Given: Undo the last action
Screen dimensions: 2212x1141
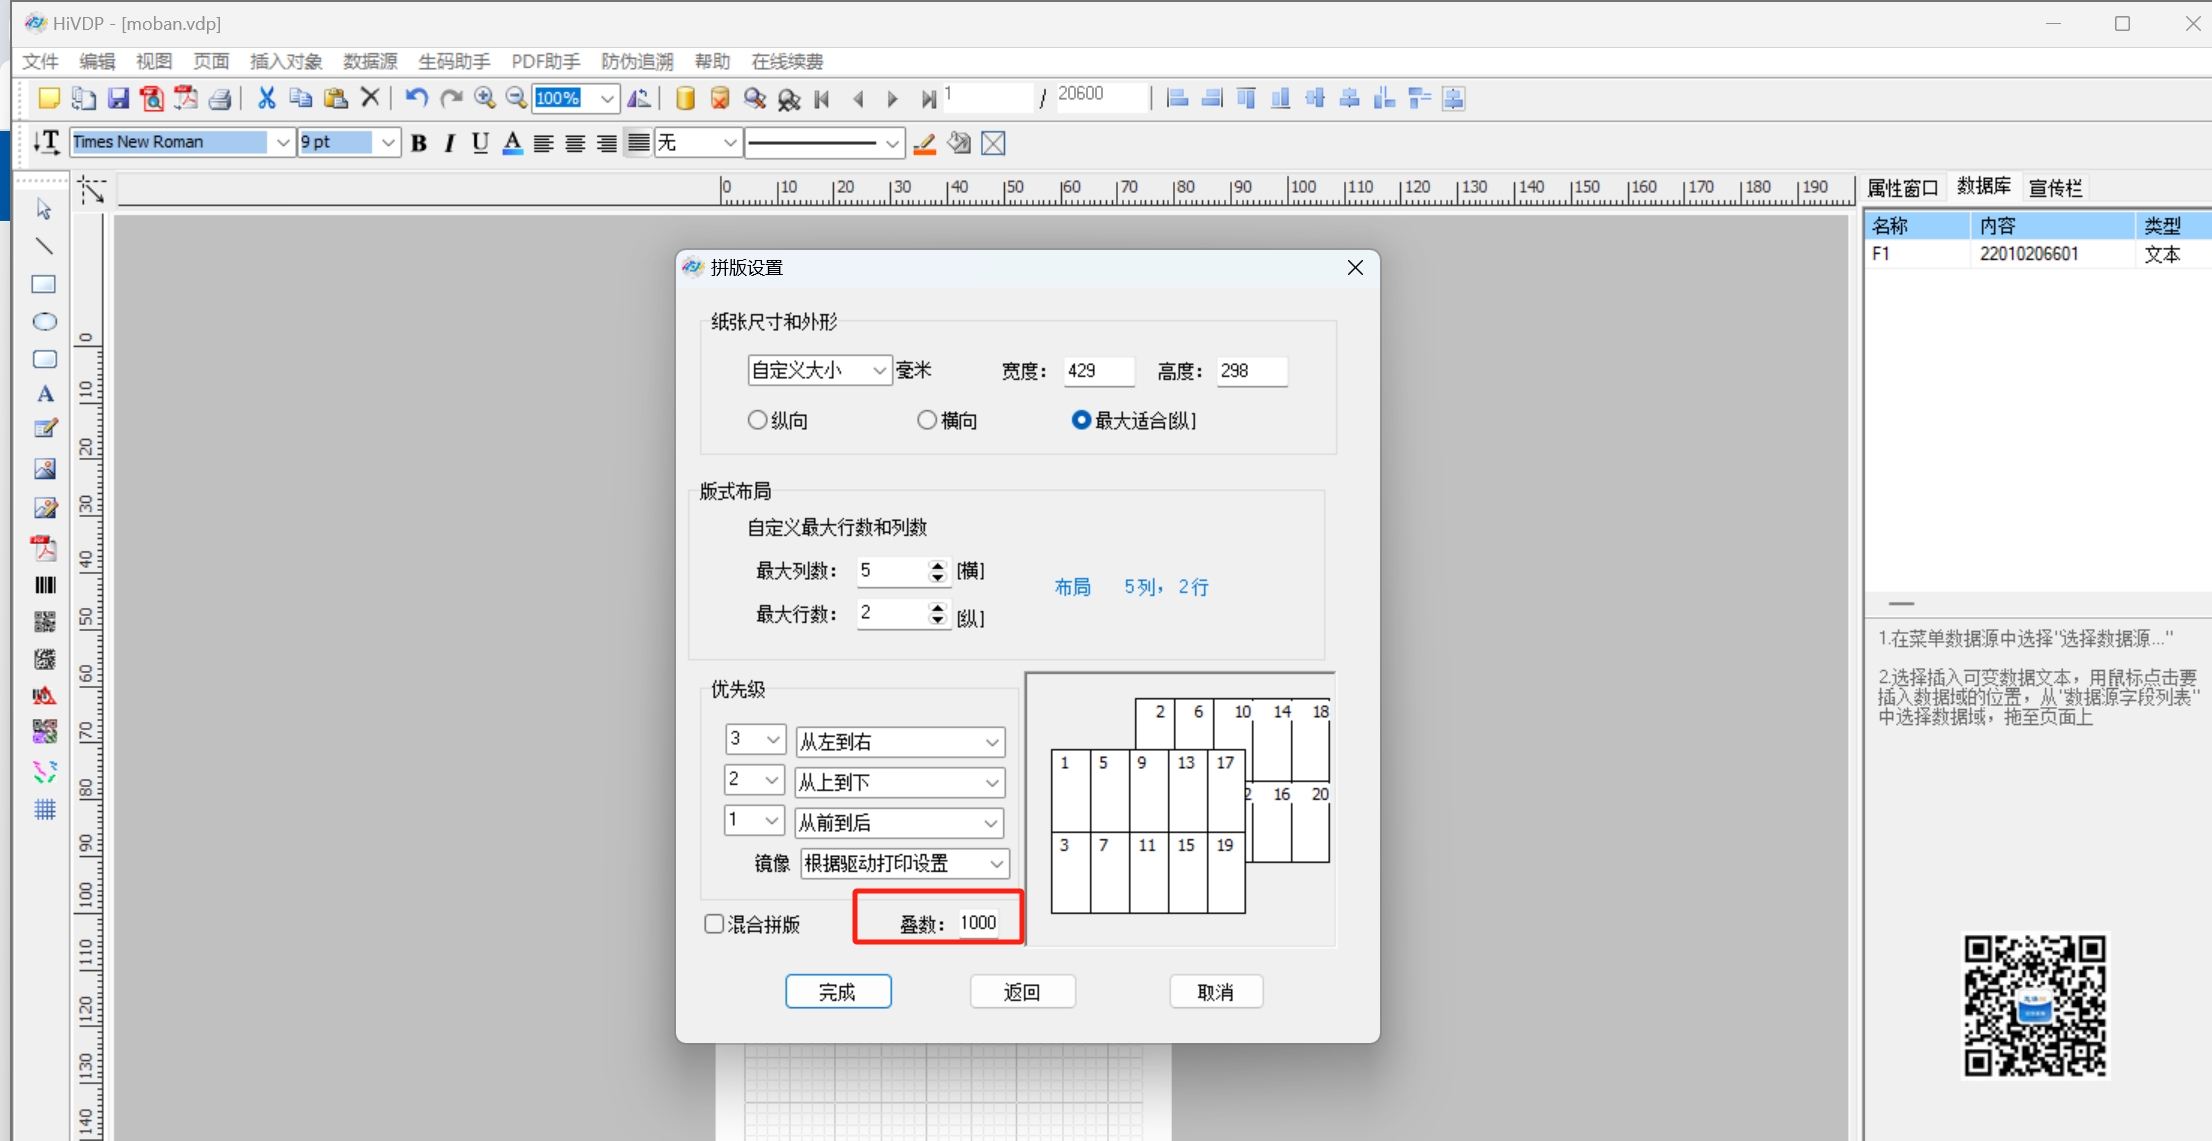Looking at the screenshot, I should pos(416,98).
